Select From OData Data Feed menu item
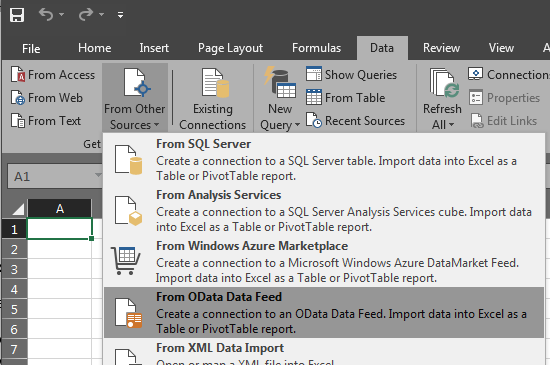The height and width of the screenshot is (365, 550). (324, 312)
